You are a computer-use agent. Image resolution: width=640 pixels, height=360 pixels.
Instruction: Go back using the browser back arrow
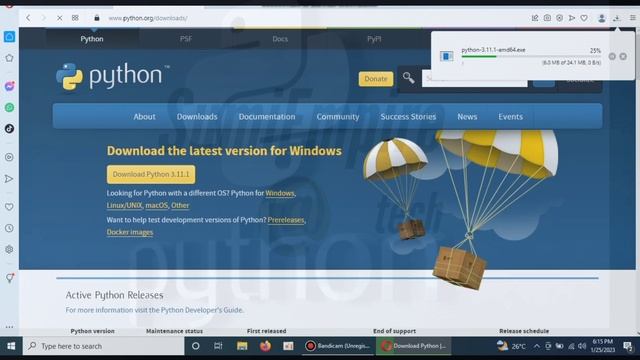(x=28, y=18)
